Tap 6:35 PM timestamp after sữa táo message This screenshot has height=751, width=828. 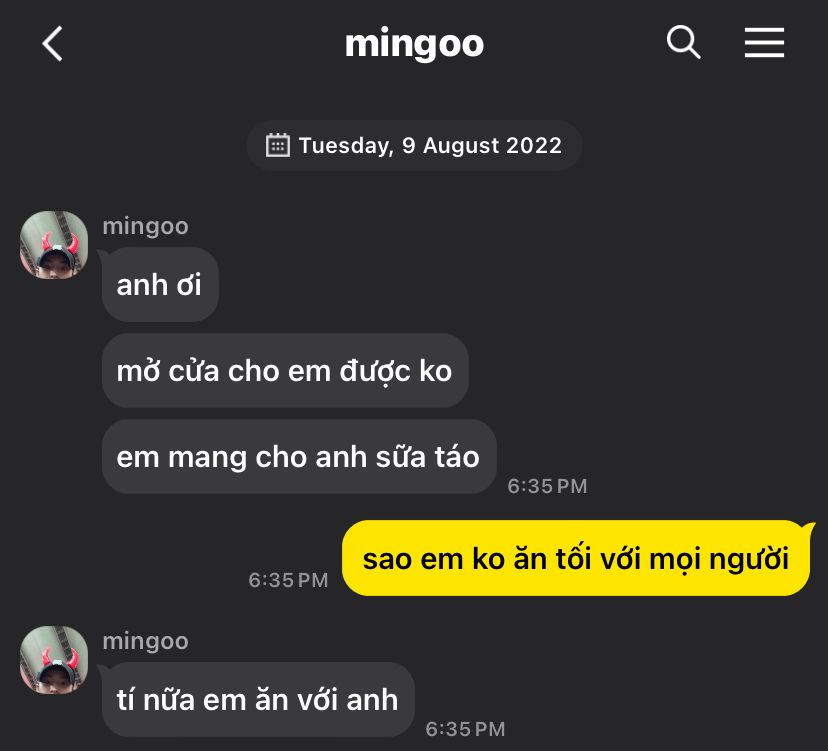547,486
